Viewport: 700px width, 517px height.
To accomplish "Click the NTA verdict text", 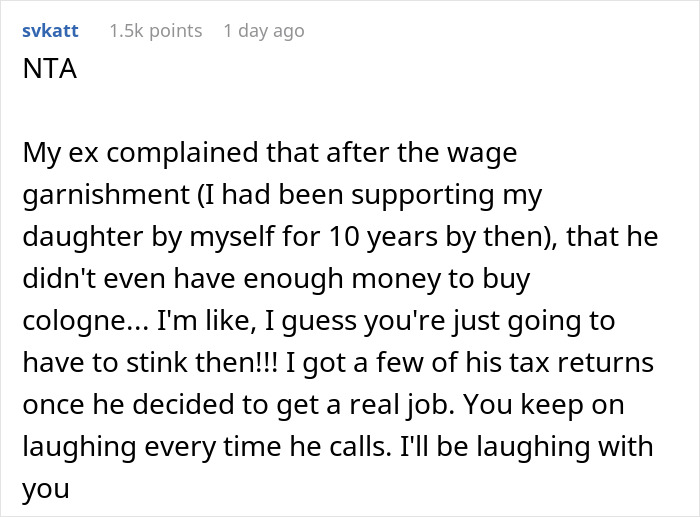I will point(42,73).
